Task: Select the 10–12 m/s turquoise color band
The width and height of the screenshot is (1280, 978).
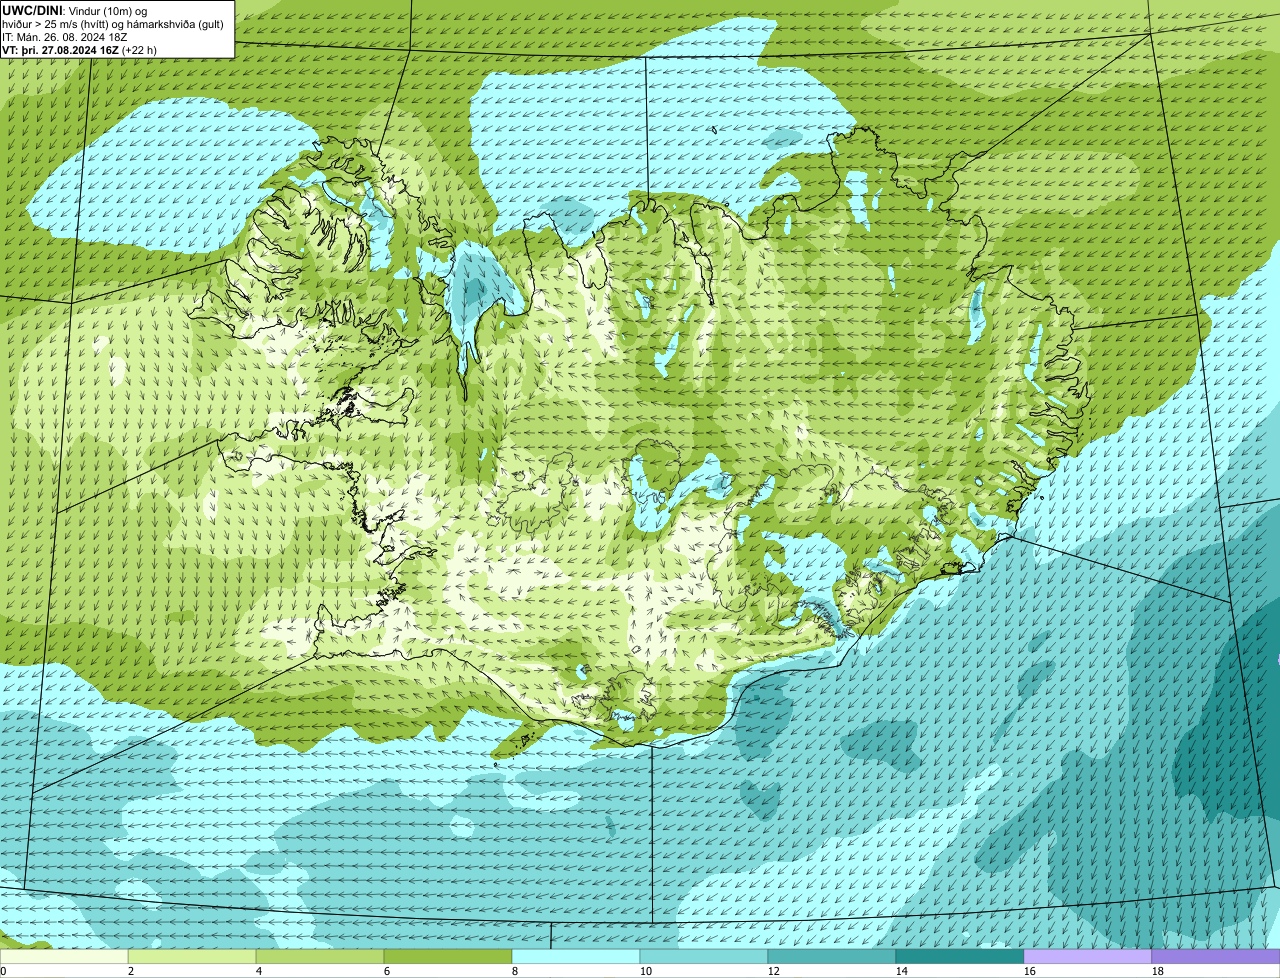Action: [704, 957]
